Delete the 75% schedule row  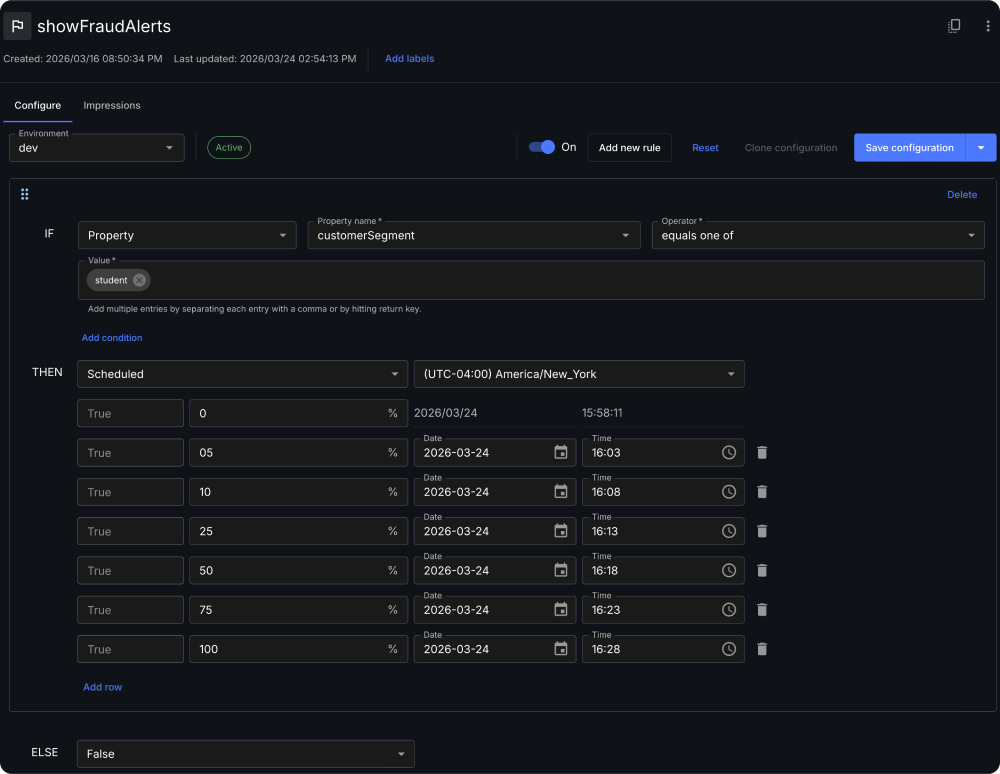762,610
